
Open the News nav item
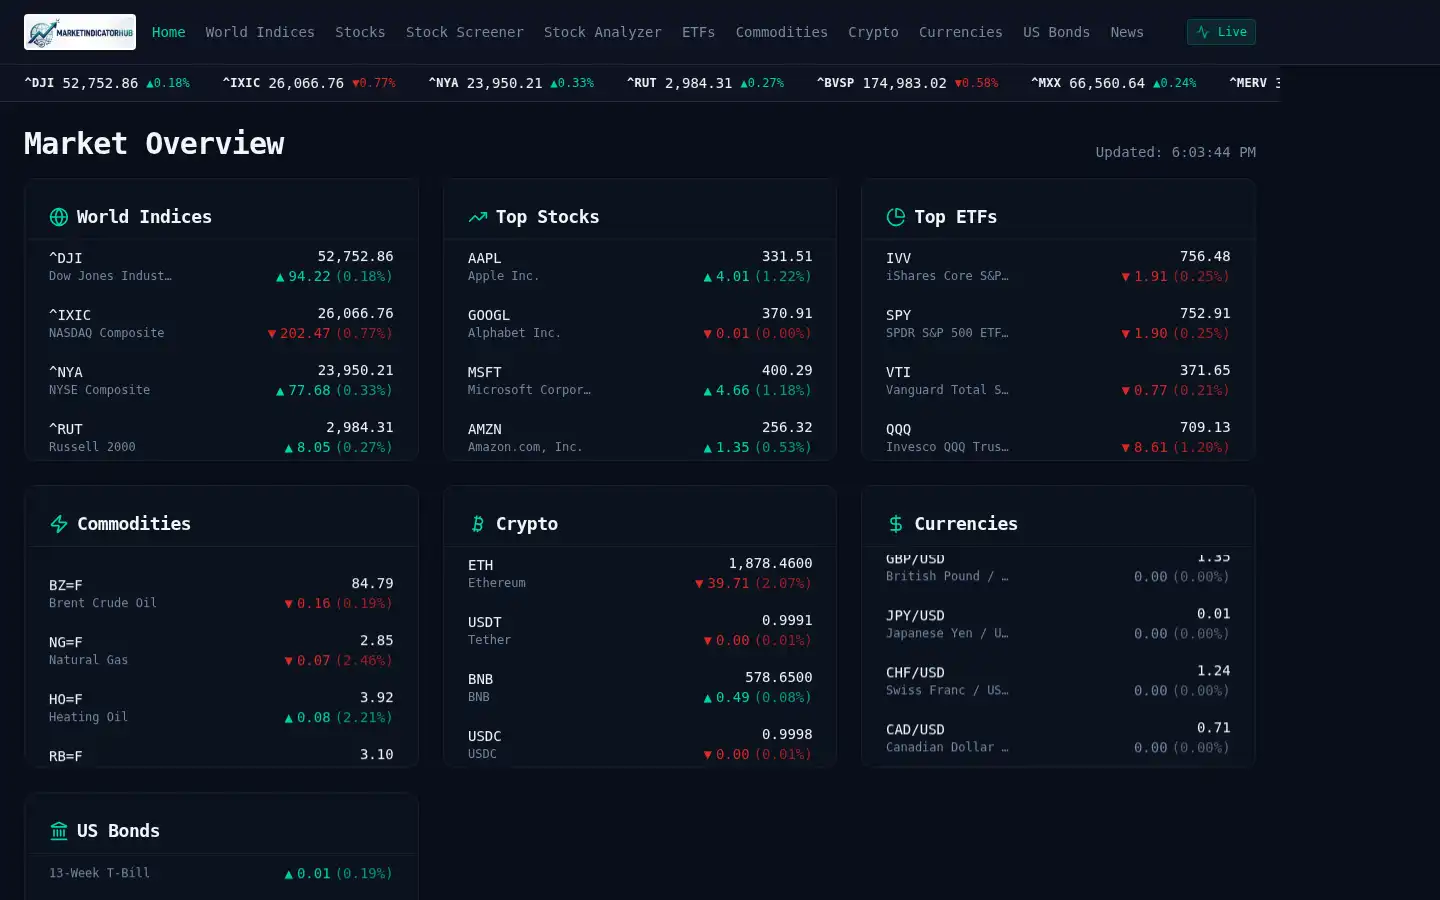(1127, 32)
